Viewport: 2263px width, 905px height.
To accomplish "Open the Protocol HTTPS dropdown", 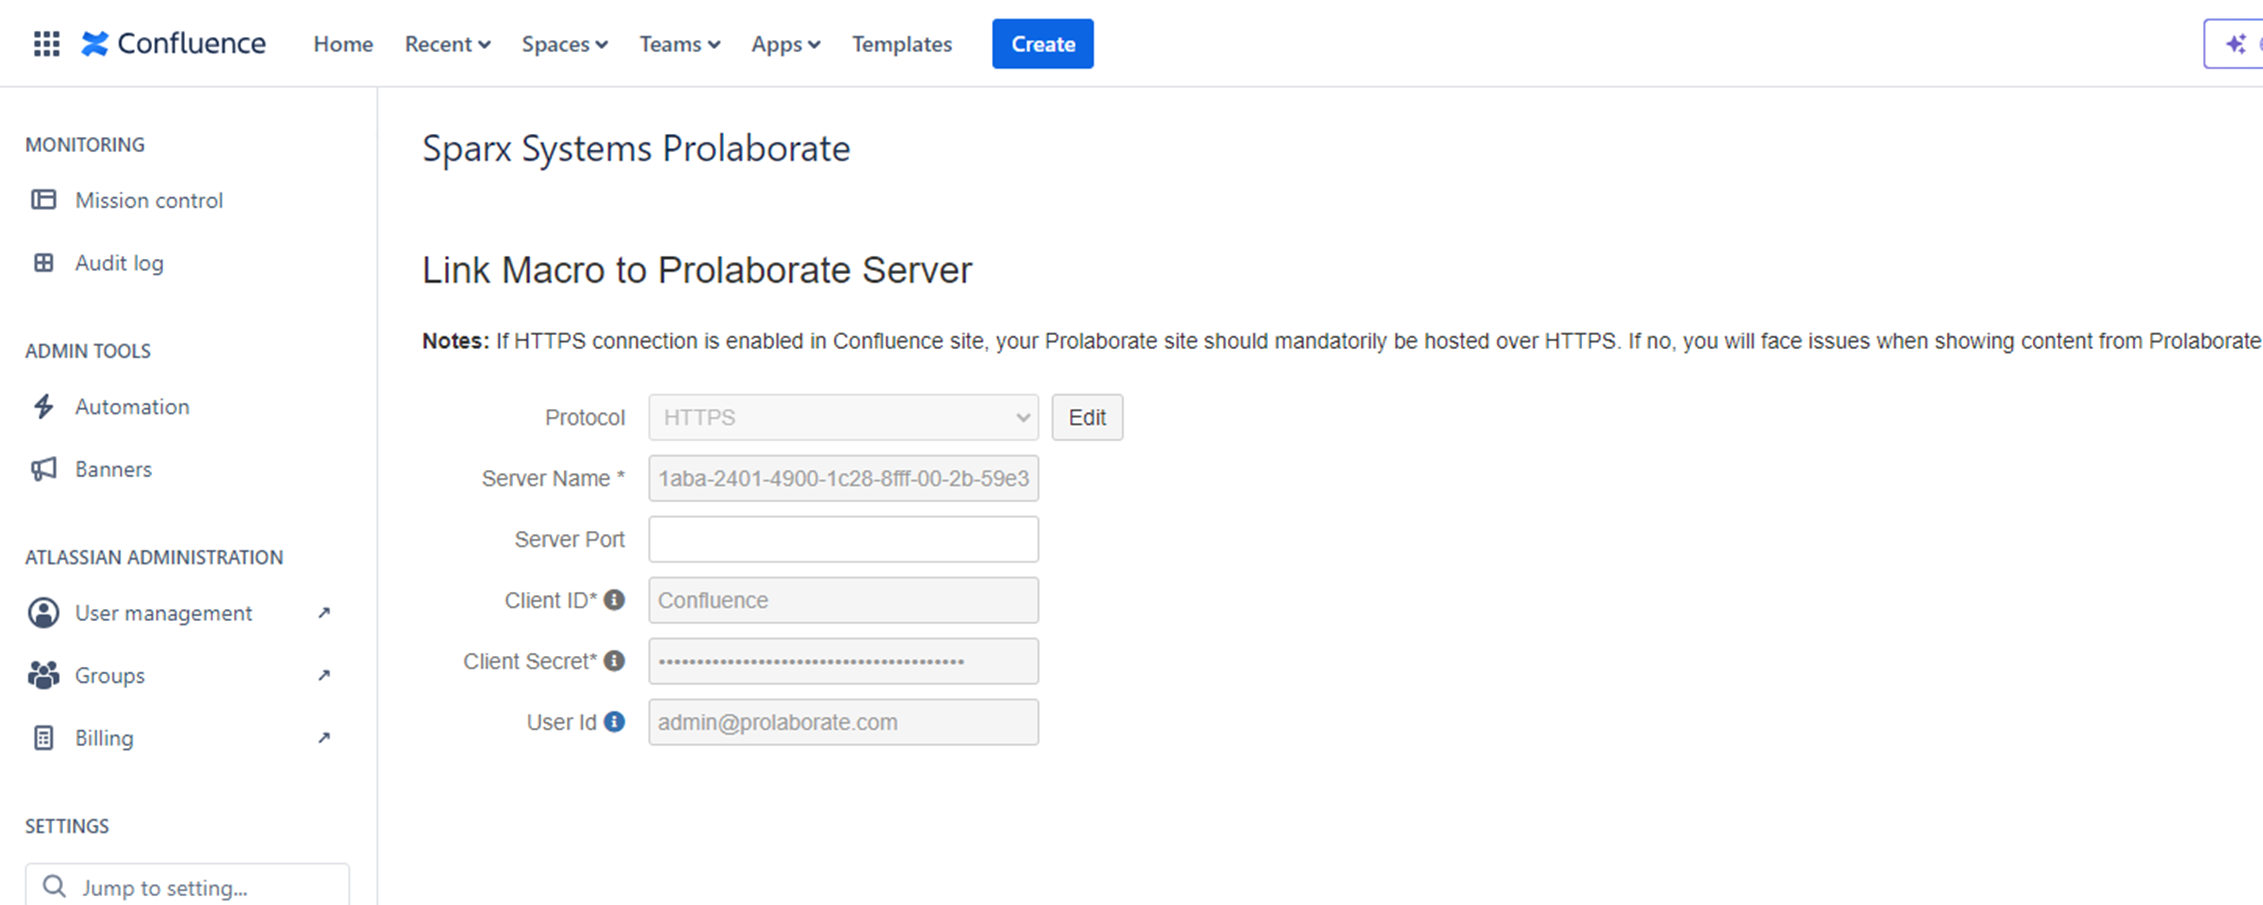I will pyautogui.click(x=844, y=417).
